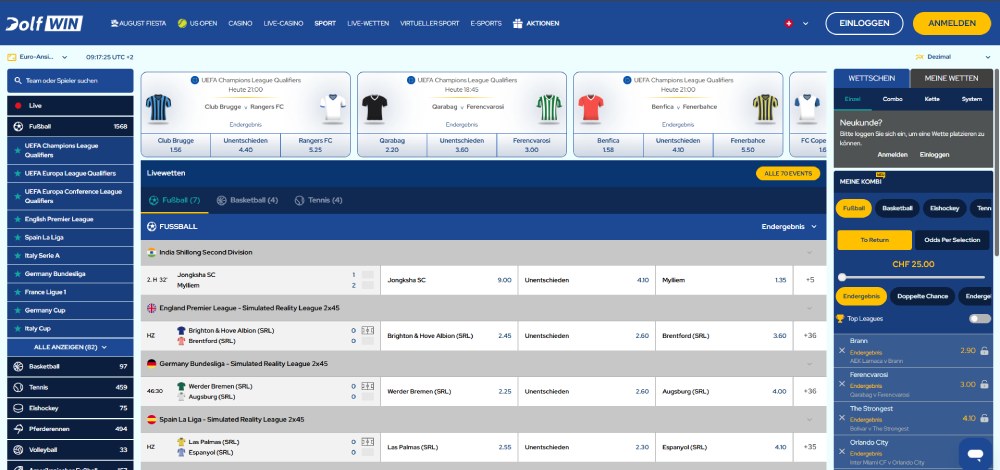This screenshot has height=470, width=1000.
Task: Click the Alle 70 Events button
Action: coord(787,173)
